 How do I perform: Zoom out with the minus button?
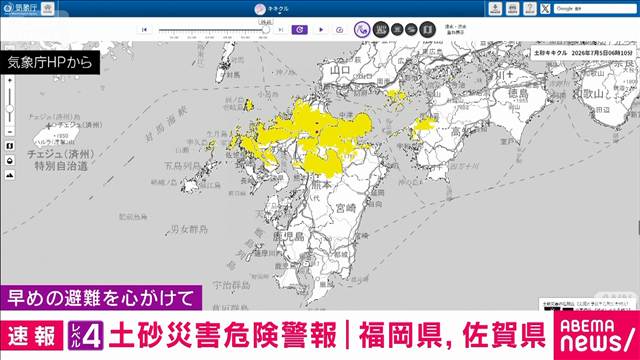point(10,132)
